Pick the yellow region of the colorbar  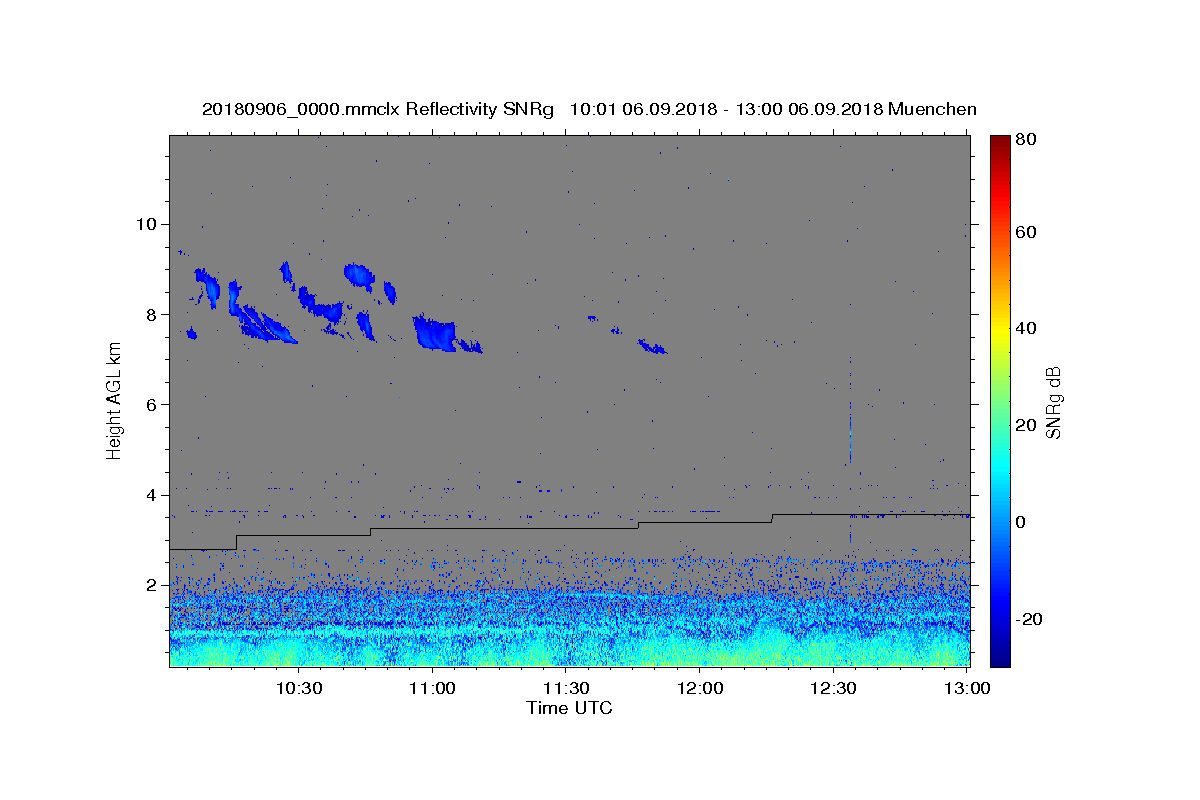1000,330
